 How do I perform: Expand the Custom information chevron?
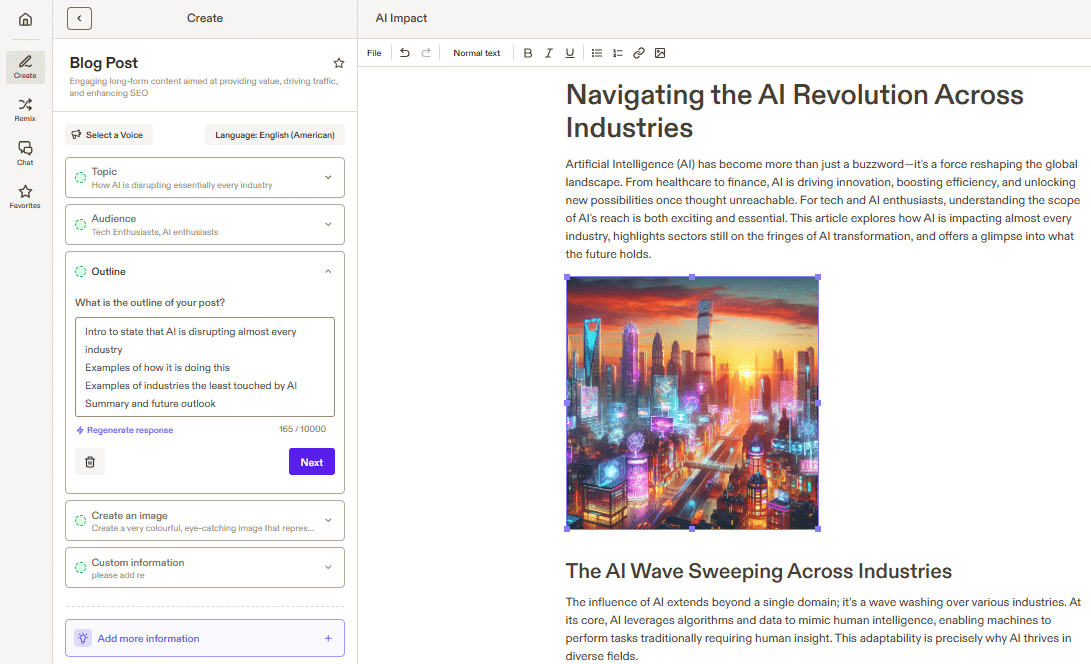328,567
